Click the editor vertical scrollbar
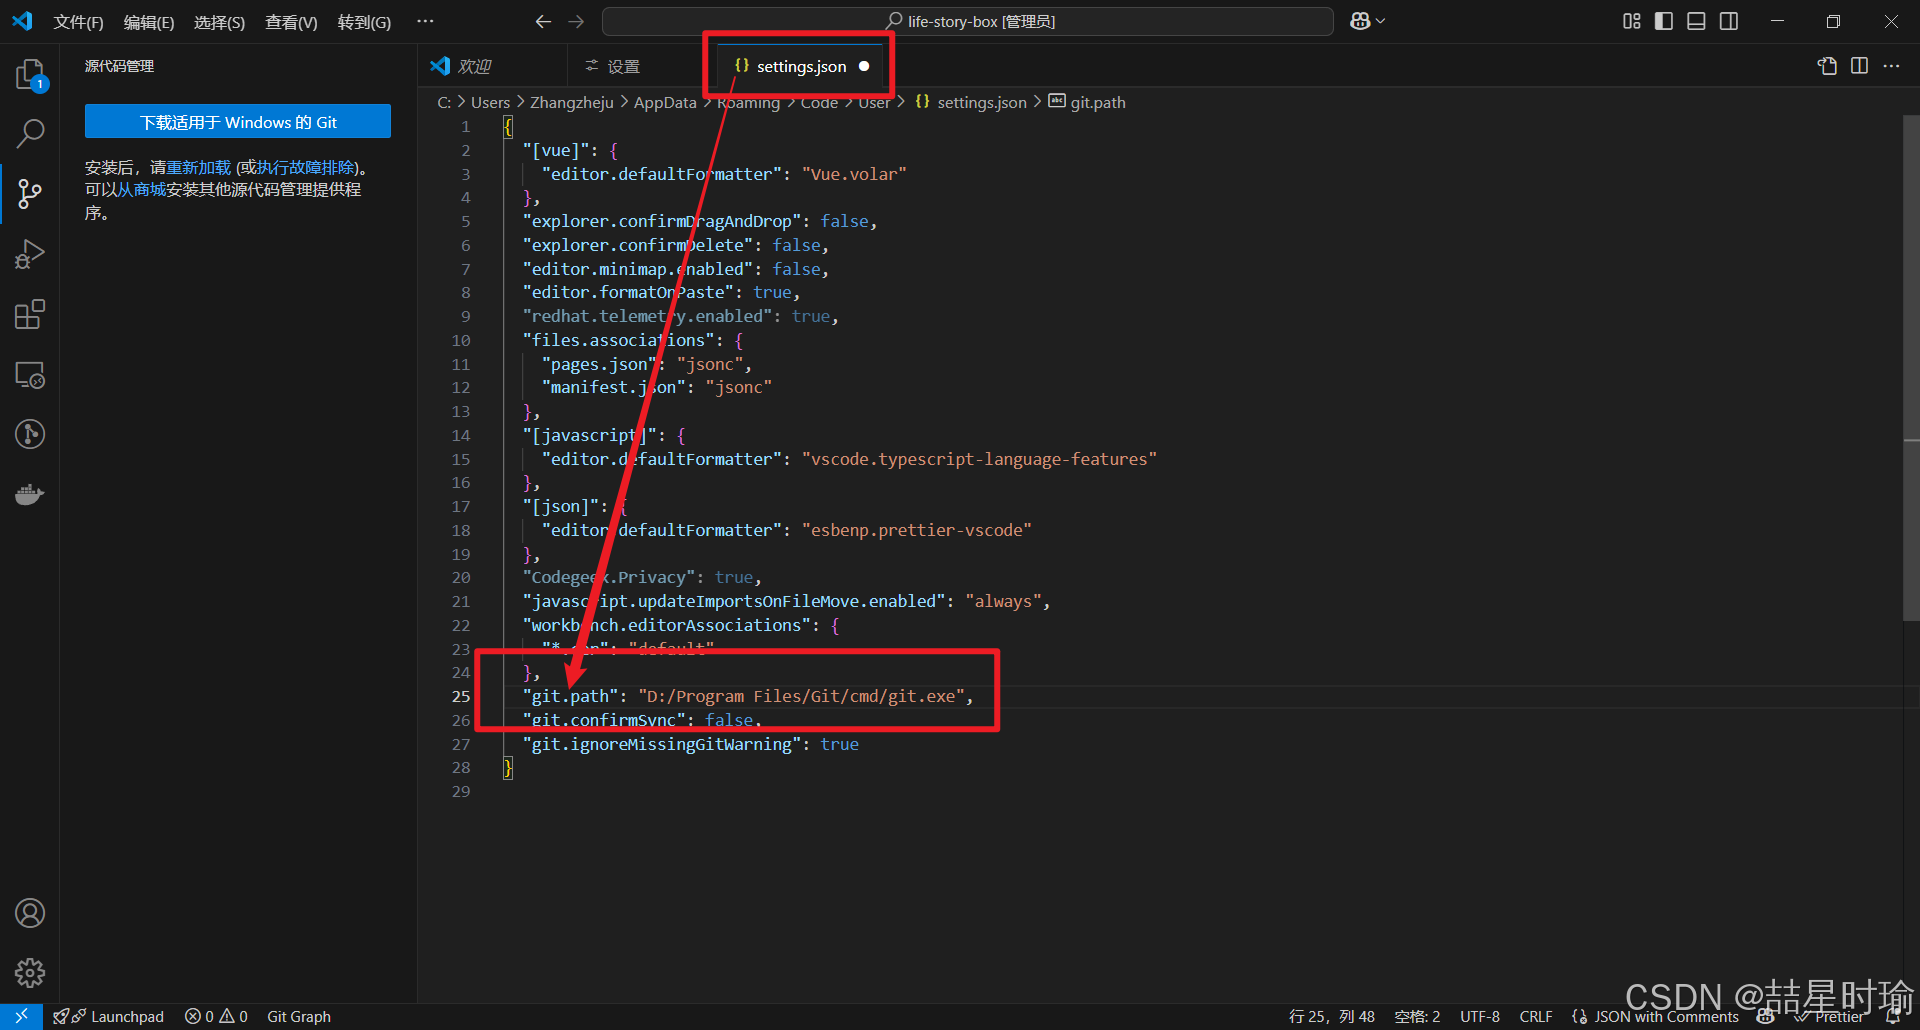The image size is (1920, 1030). click(x=1911, y=368)
